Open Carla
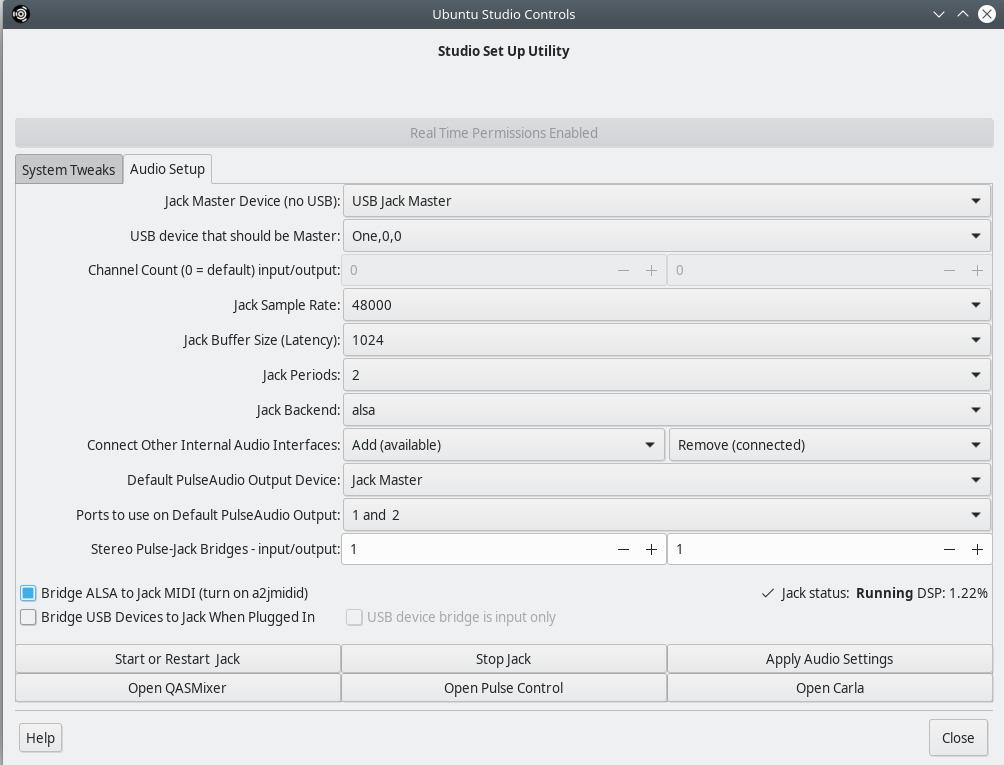 coord(830,688)
